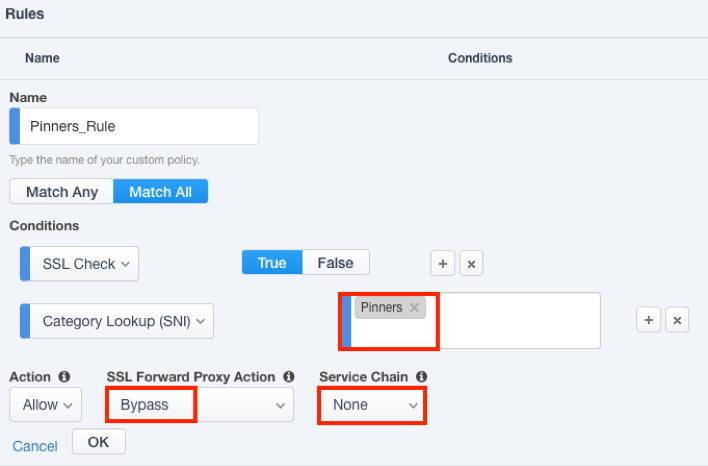Click info icon beside SSL Forward Proxy Action
This screenshot has height=466, width=708.
288,377
